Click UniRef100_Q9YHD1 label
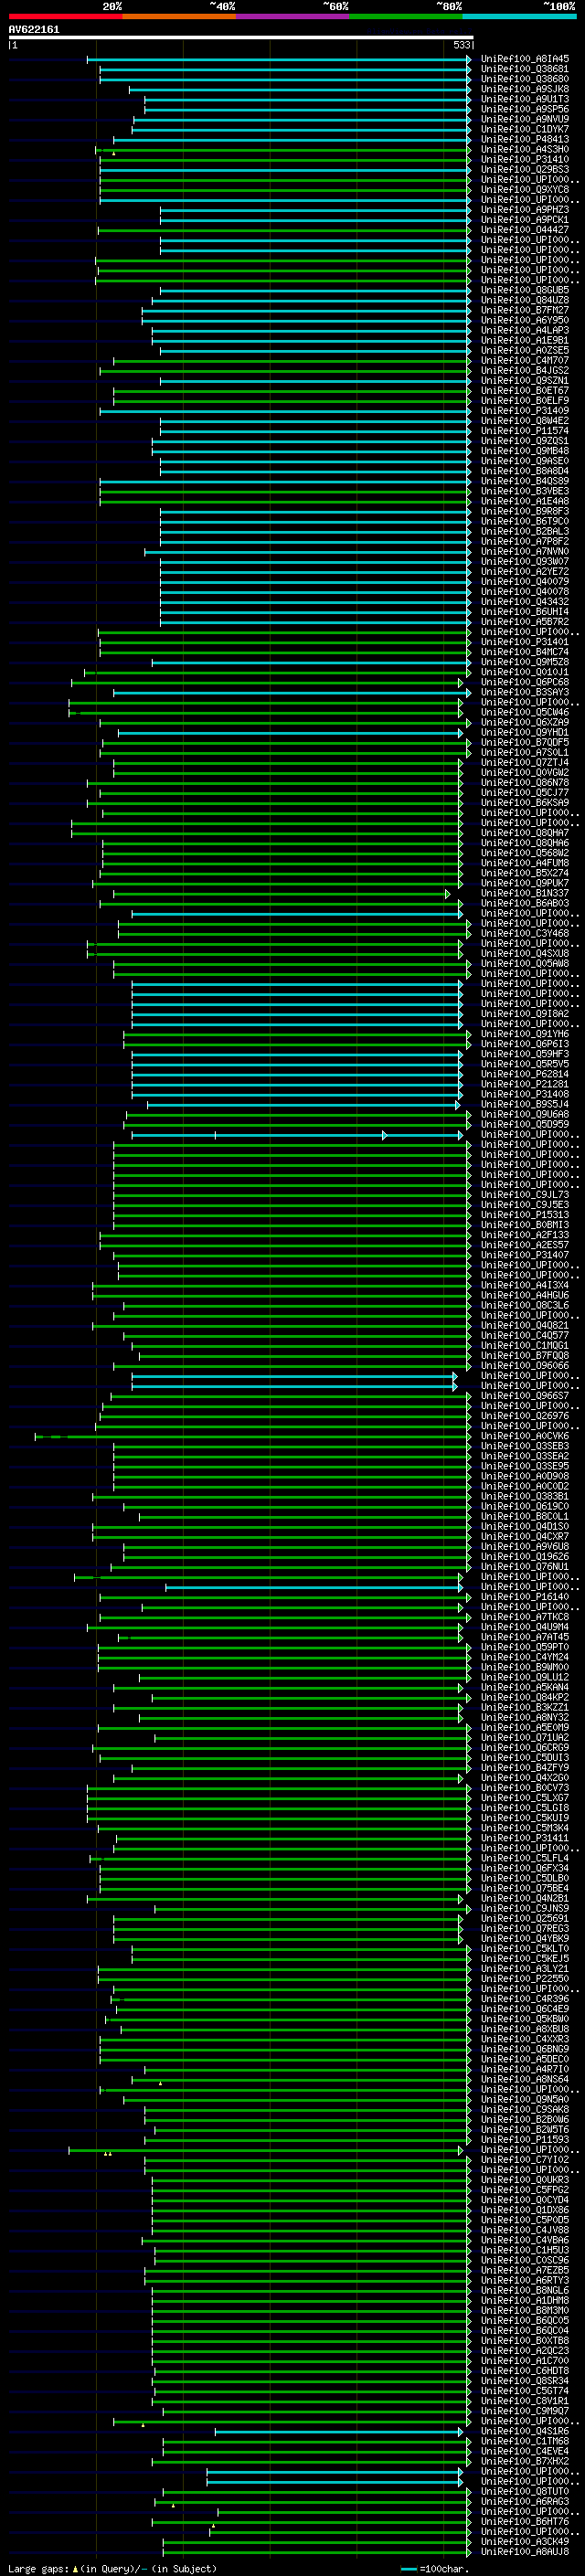The image size is (585, 2576). coord(525,732)
